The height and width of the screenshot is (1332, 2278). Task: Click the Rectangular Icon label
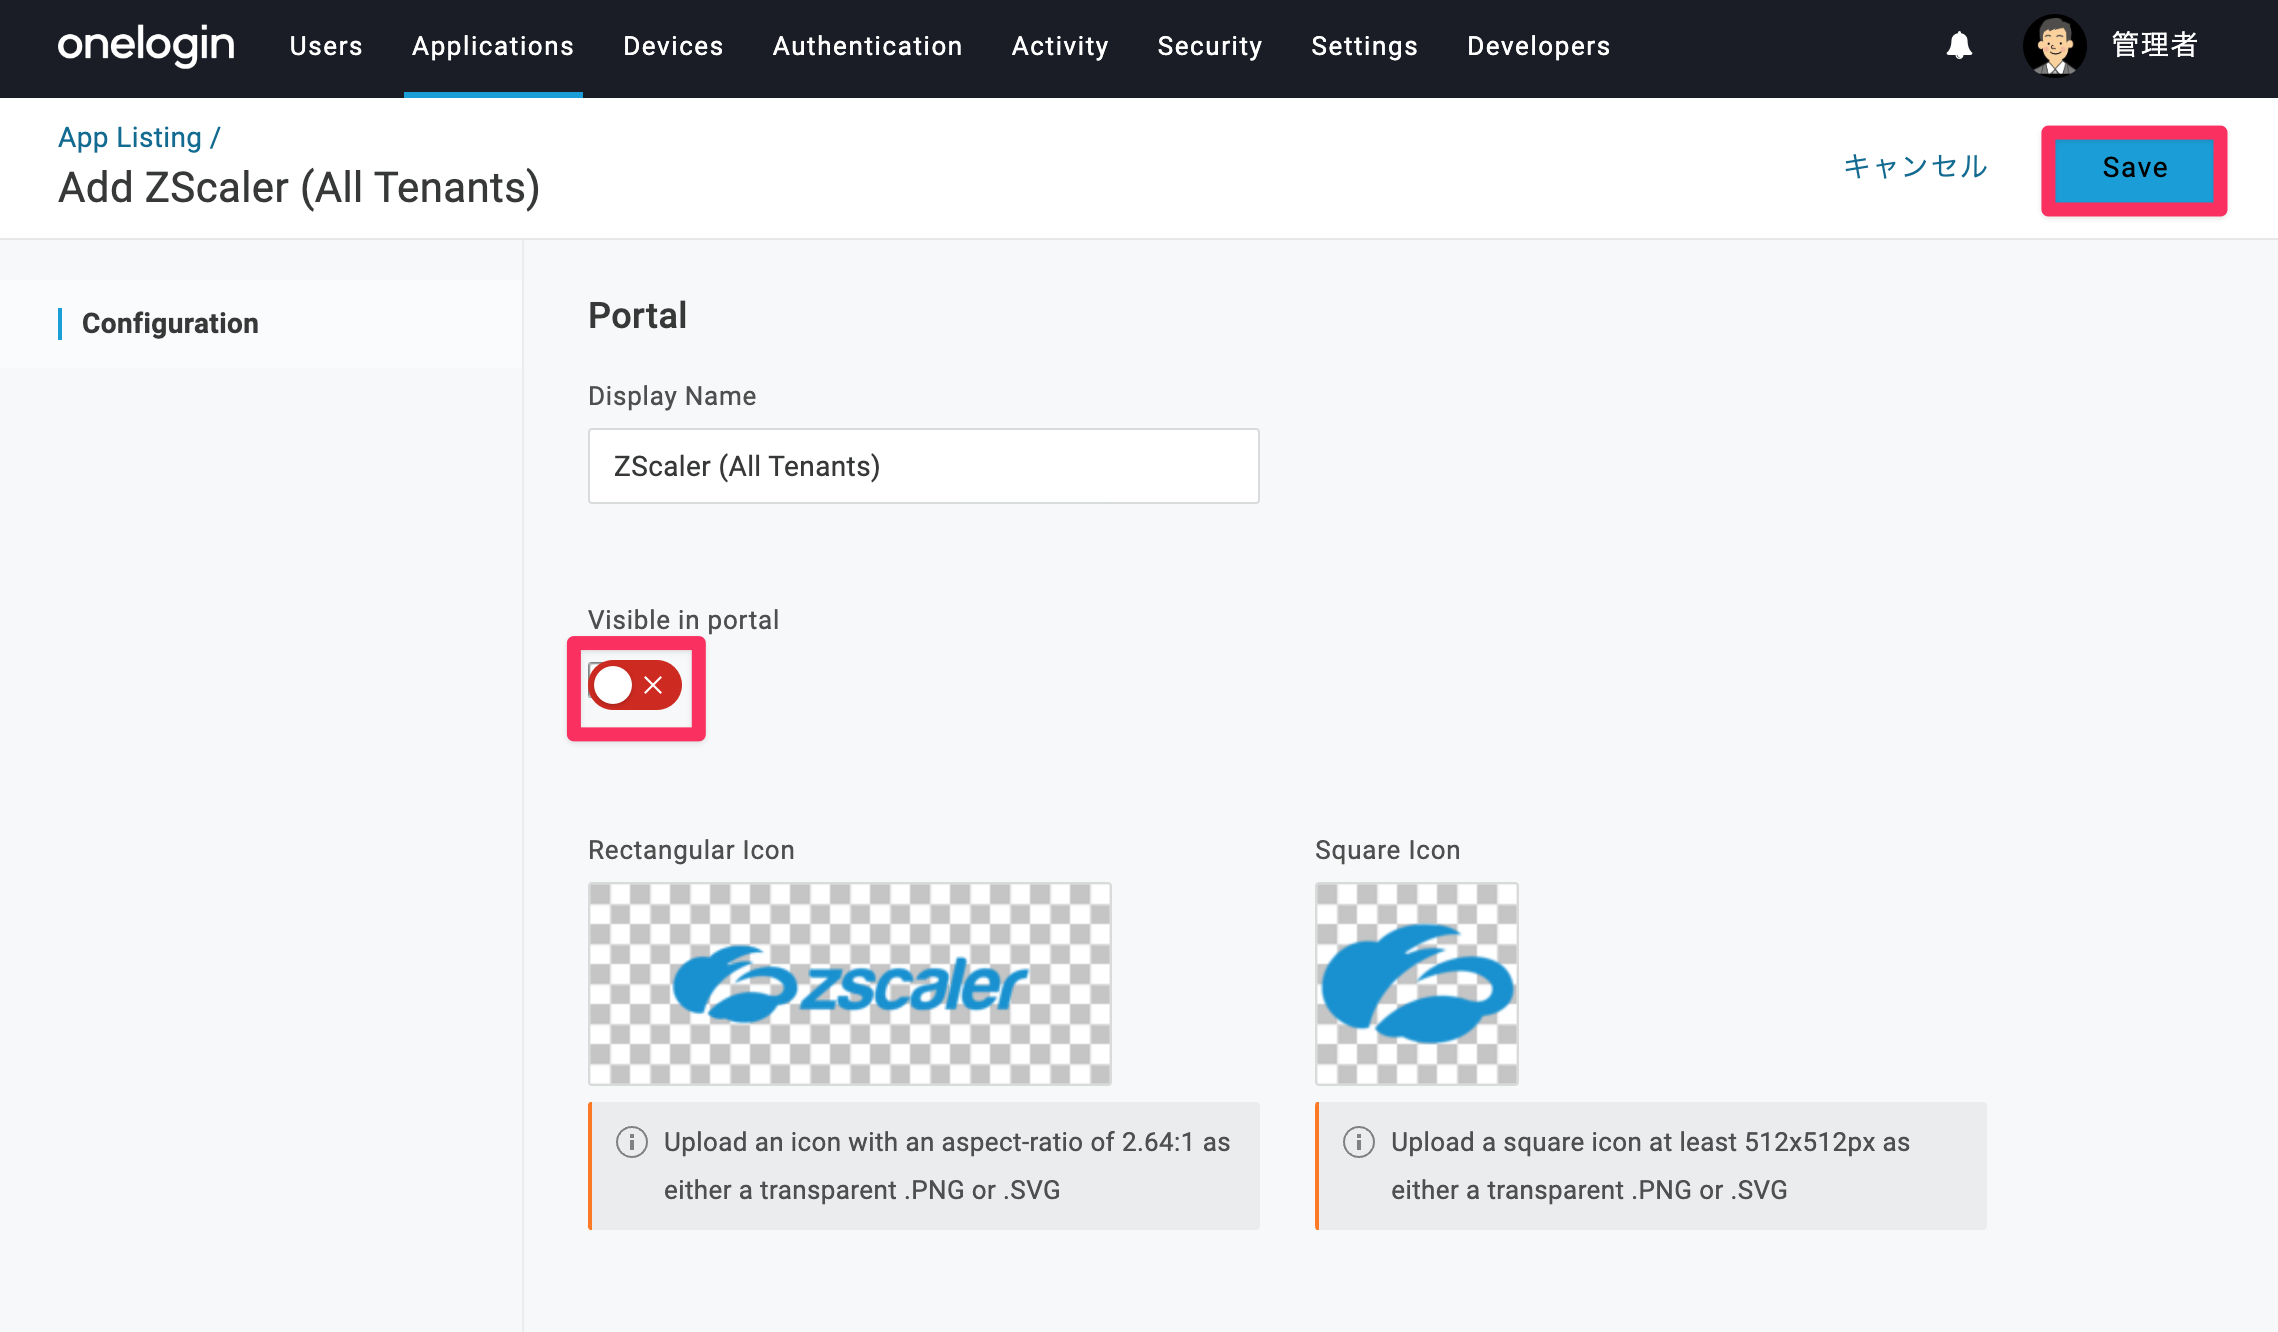[691, 850]
